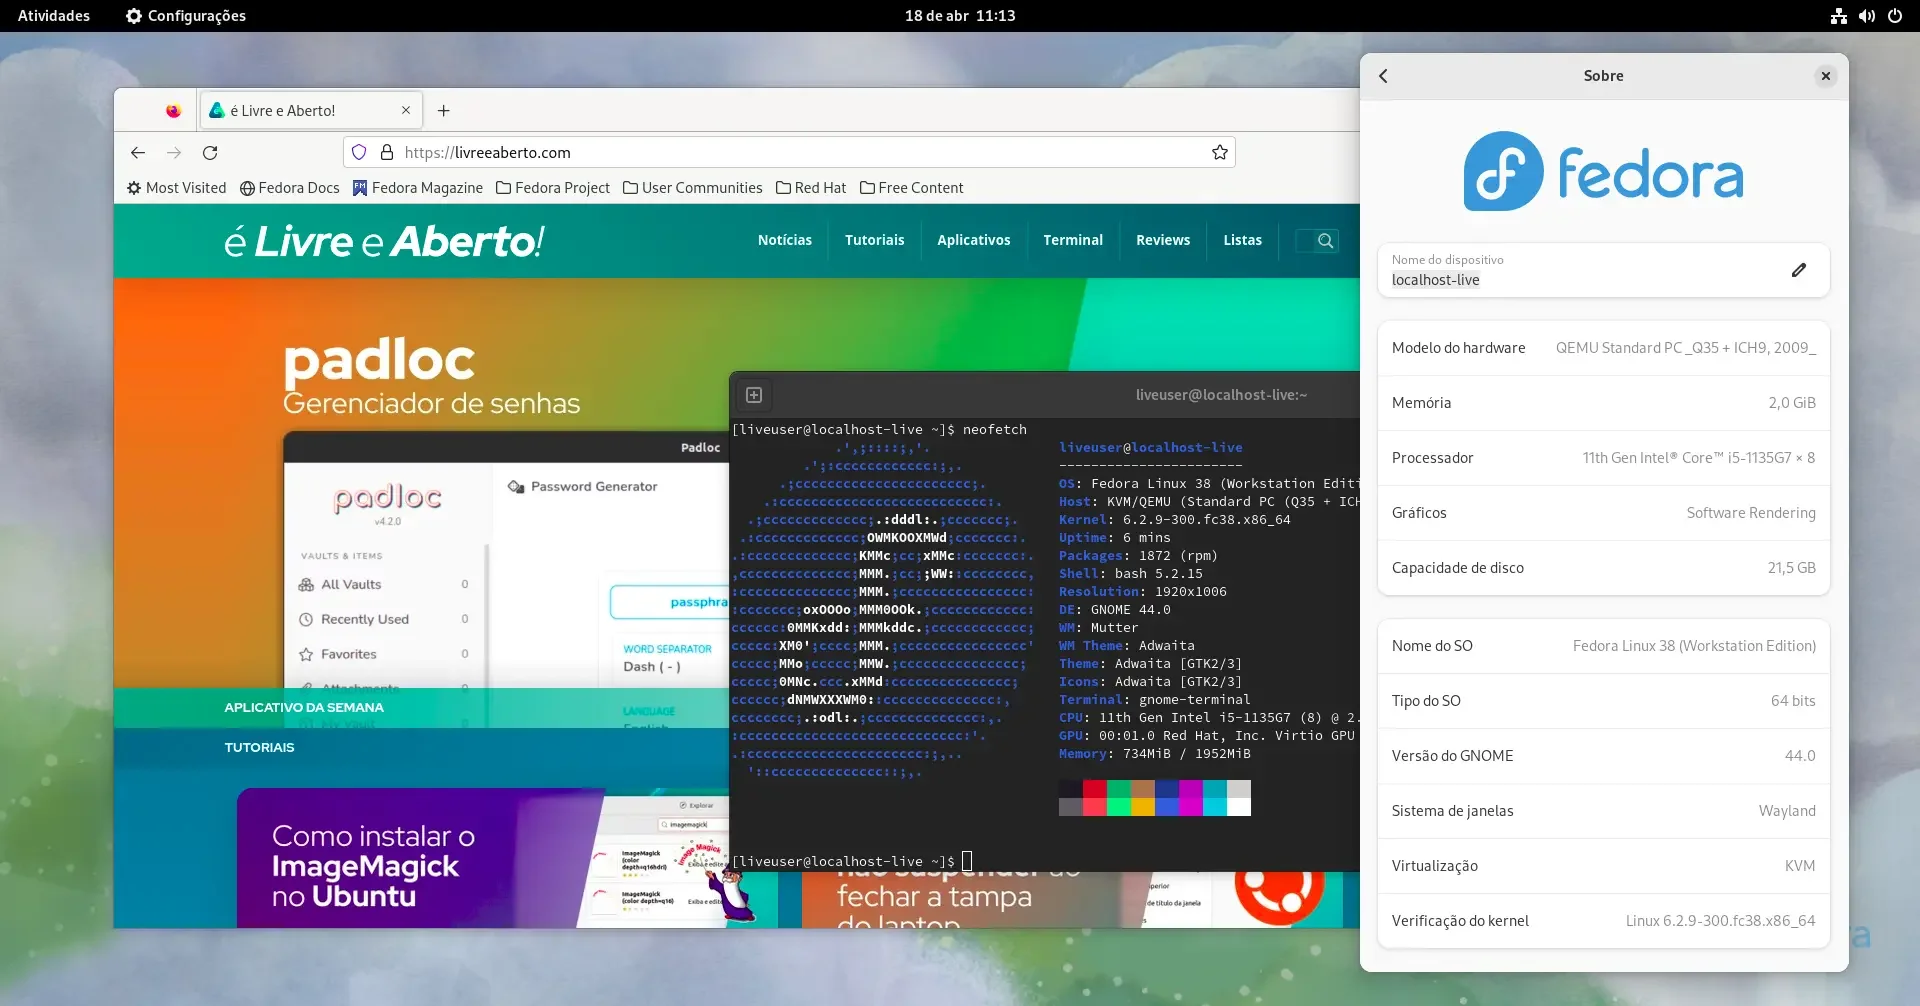Open system network status icon

click(1838, 16)
